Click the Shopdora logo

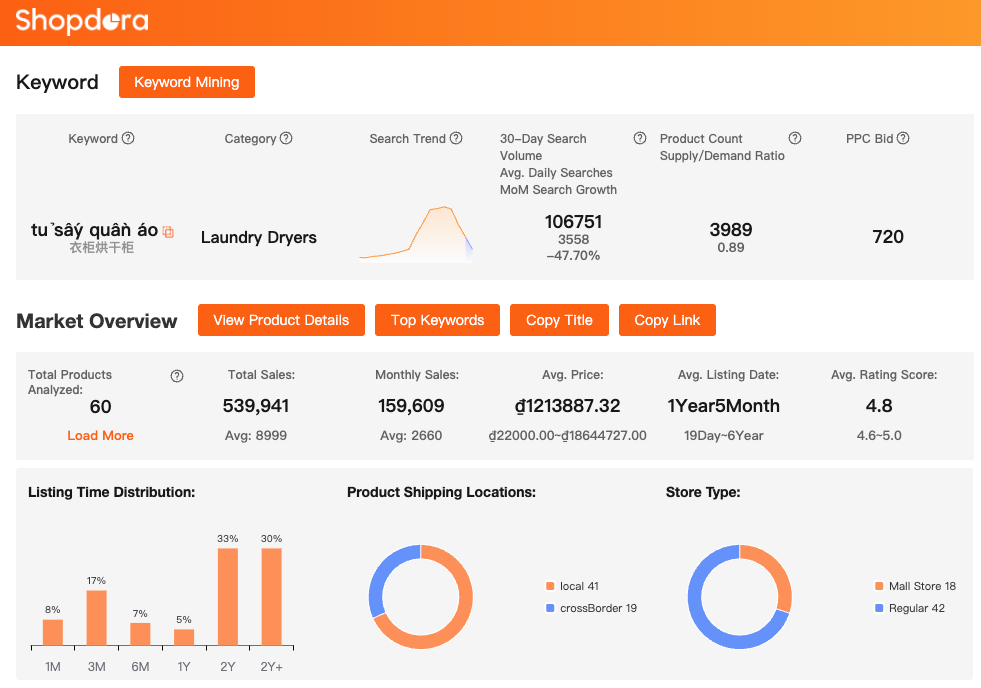pos(82,20)
